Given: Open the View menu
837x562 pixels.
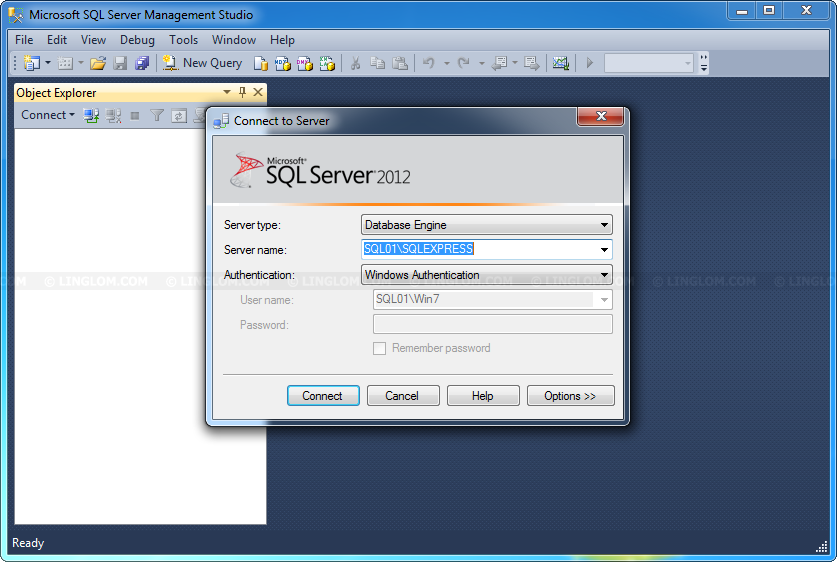Looking at the screenshot, I should [93, 40].
